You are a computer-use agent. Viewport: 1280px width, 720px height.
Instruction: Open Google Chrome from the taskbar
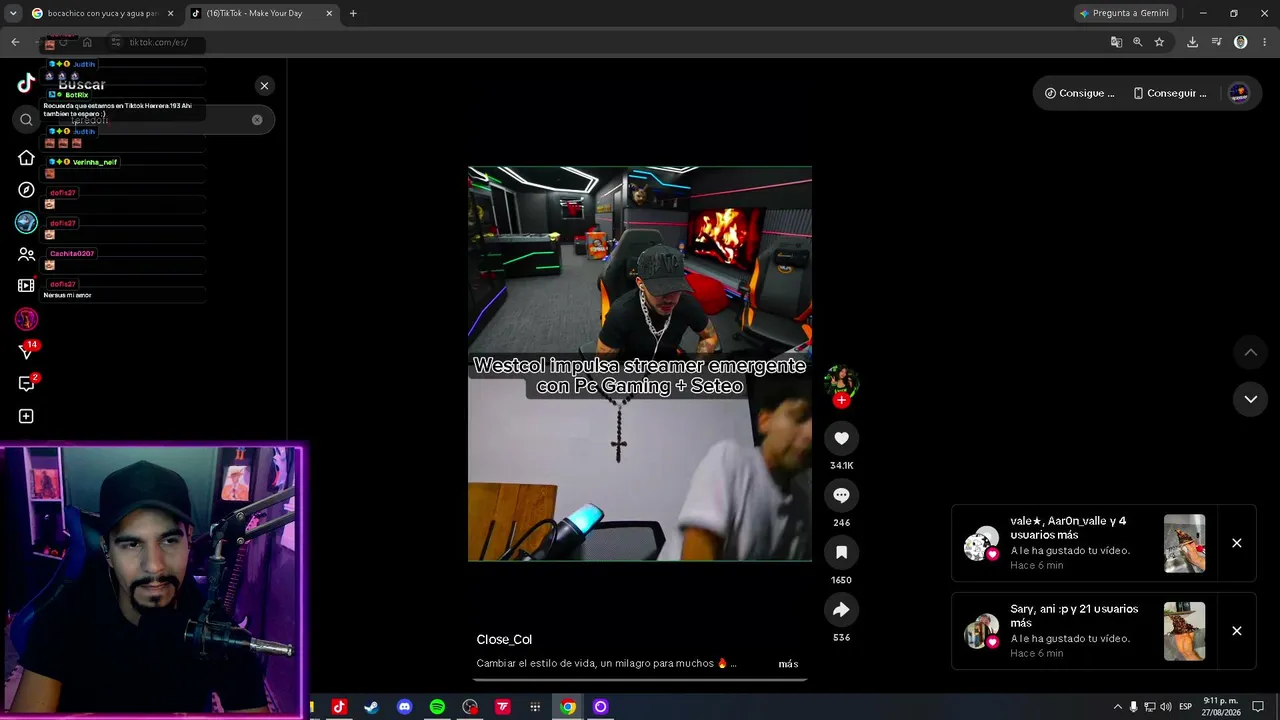click(568, 707)
